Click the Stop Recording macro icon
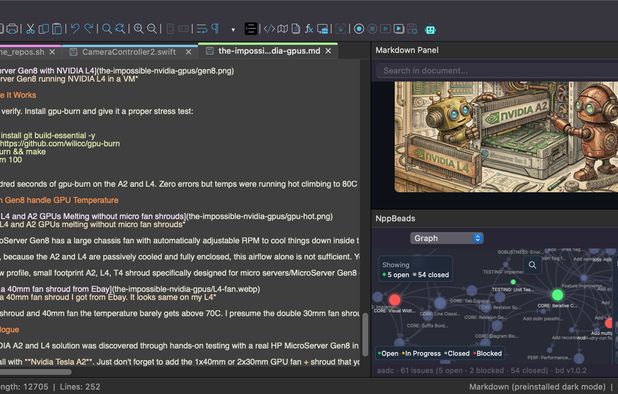The height and width of the screenshot is (394, 618). [372, 29]
